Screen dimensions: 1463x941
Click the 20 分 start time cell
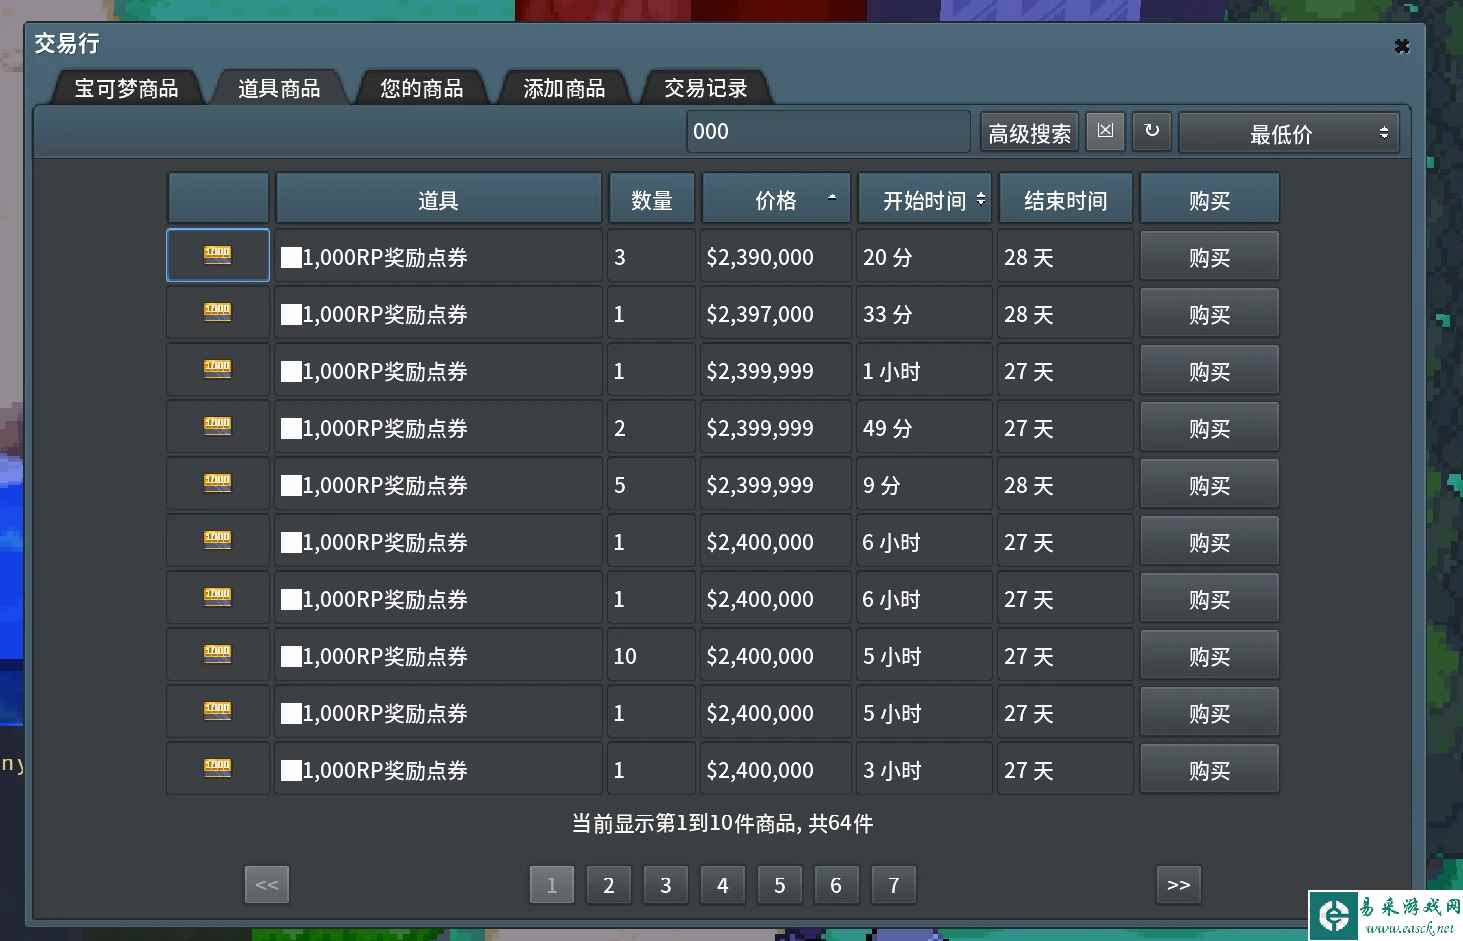925,257
